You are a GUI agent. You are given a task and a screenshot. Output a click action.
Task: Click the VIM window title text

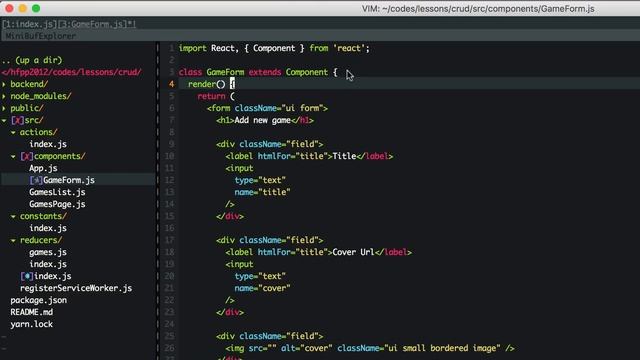point(478,9)
